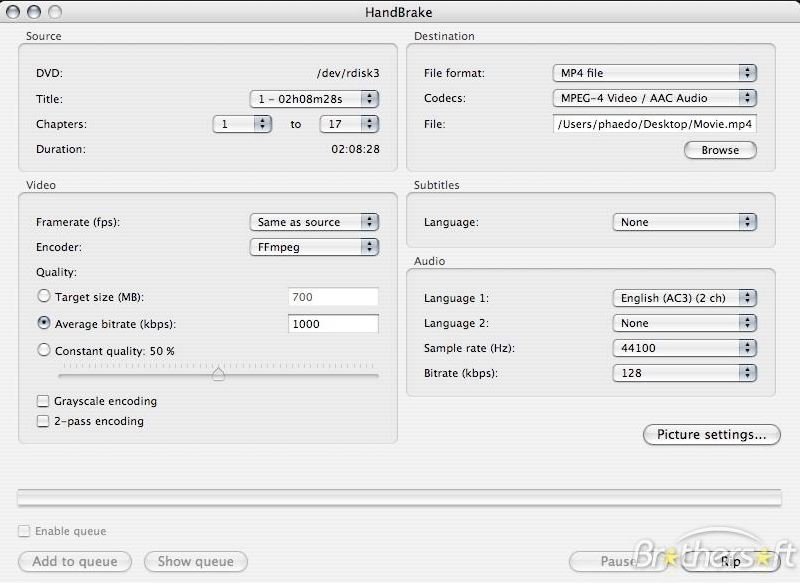Change the video Encoder dropdown
Viewport: 800px width, 583px height.
pyautogui.click(x=314, y=246)
